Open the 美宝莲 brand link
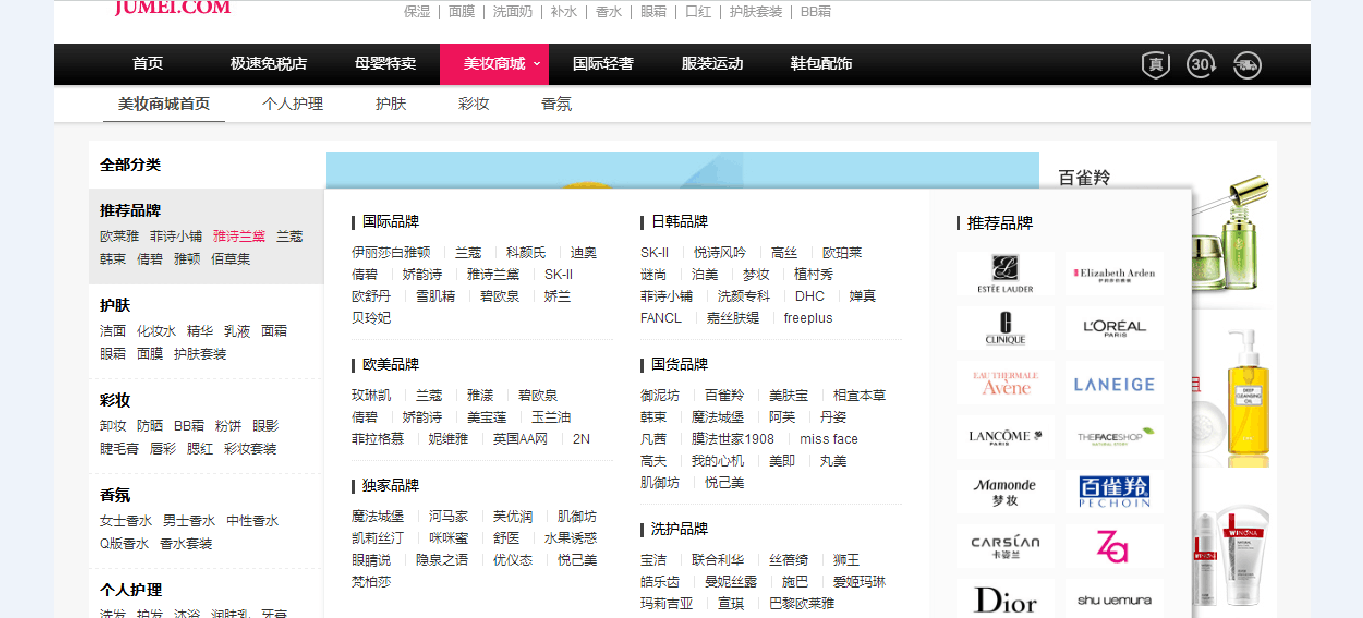Screen dimensions: 1363x618 486,417
